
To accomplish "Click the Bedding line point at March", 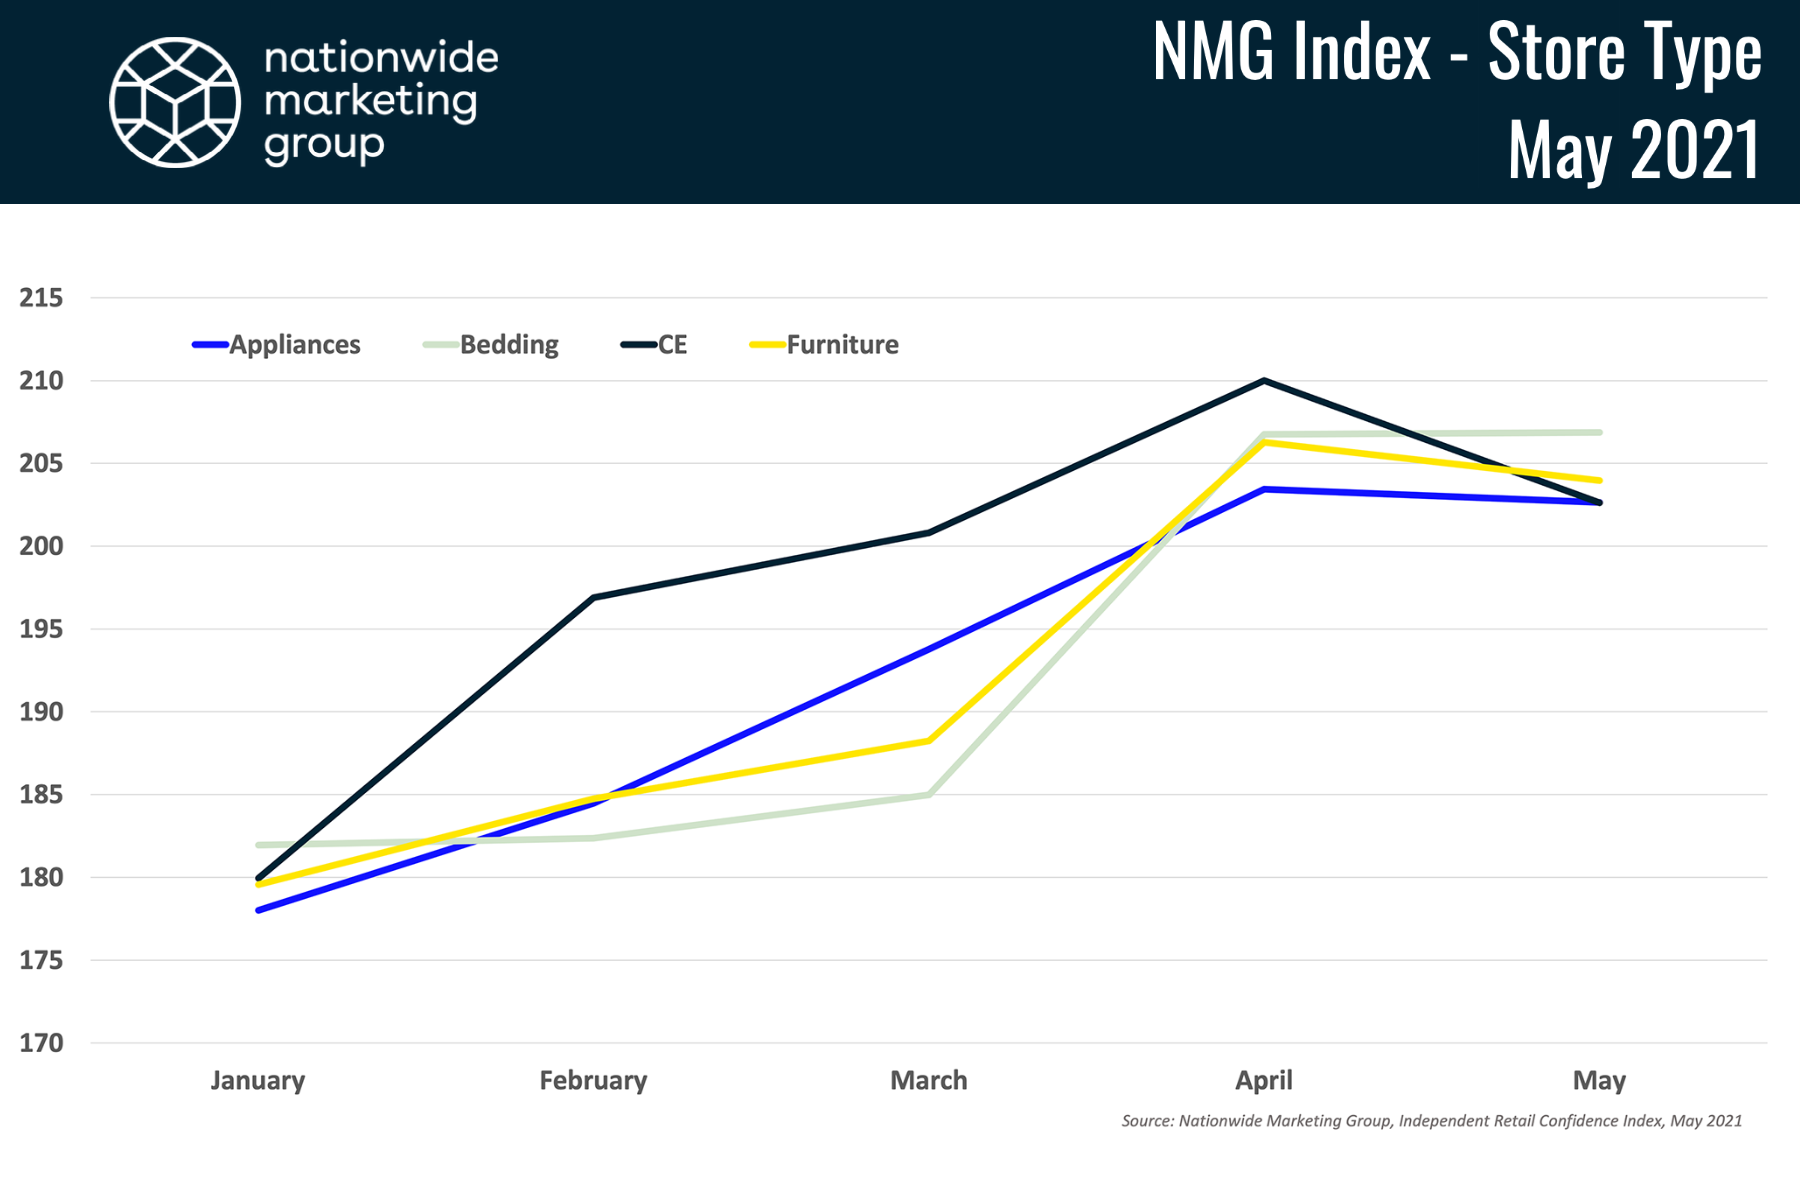I will [929, 795].
